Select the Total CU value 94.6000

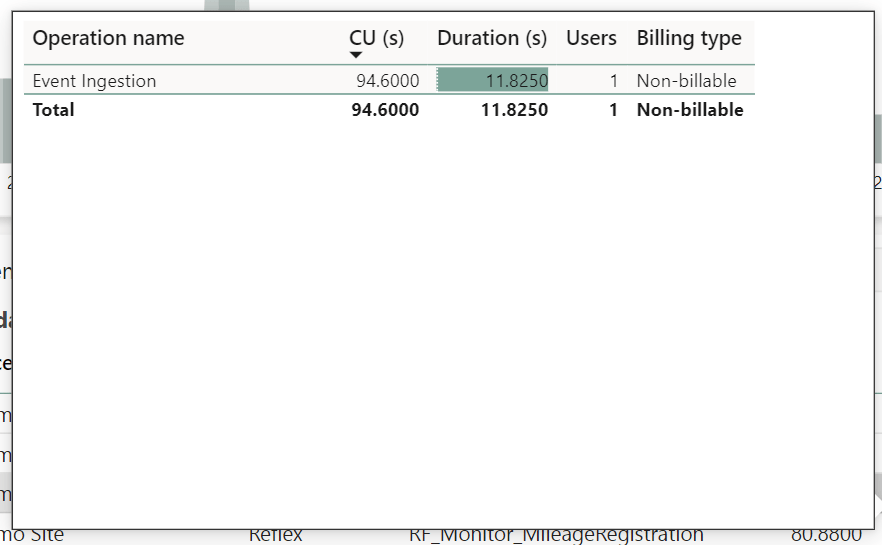point(385,110)
